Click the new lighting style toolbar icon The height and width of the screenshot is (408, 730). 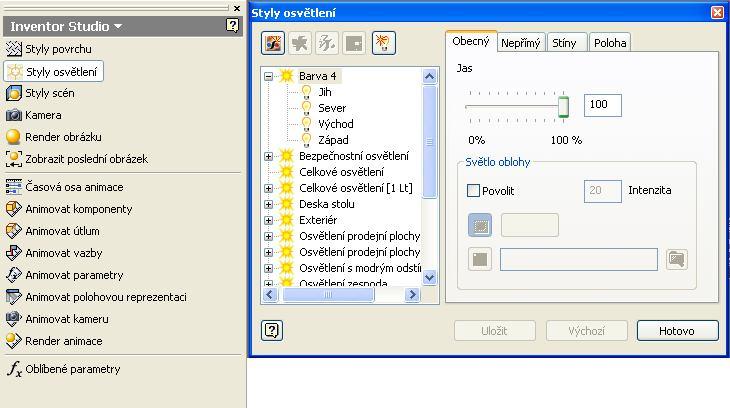tap(273, 43)
